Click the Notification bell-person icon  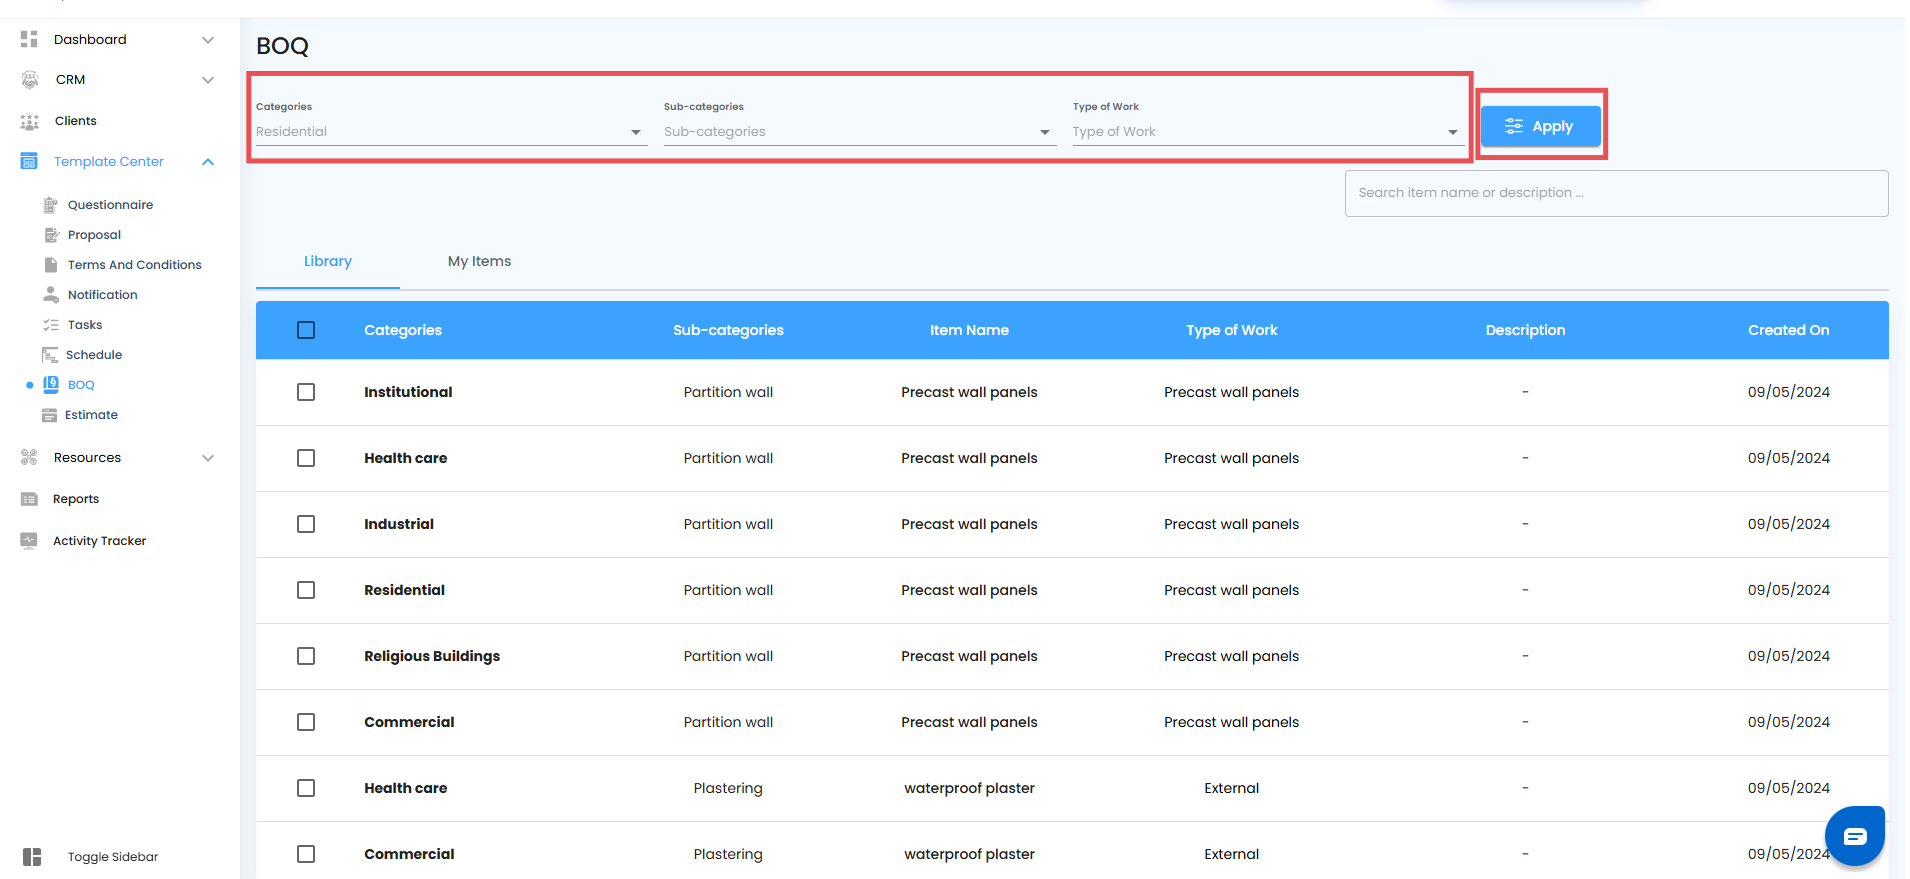click(x=50, y=295)
